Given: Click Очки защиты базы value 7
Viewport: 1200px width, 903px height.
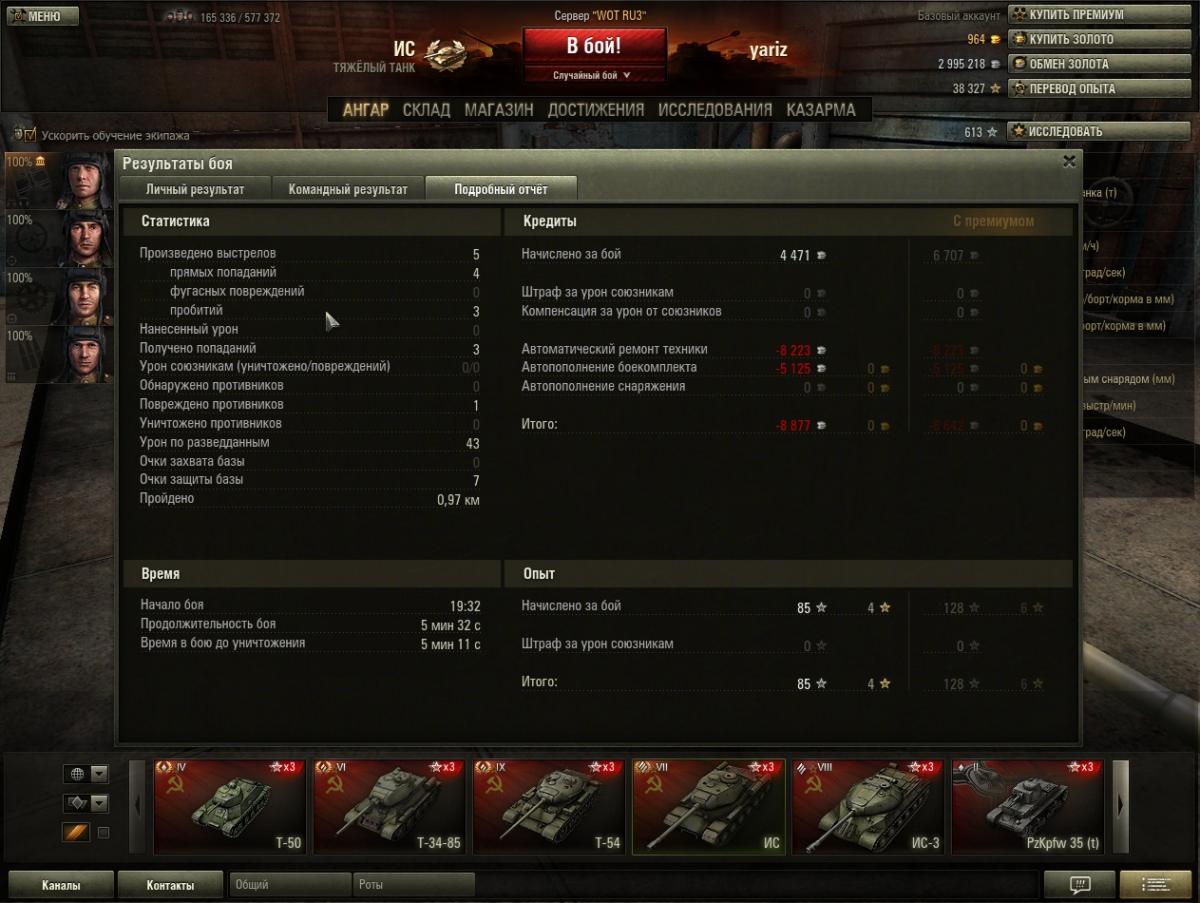Looking at the screenshot, I should coord(476,481).
